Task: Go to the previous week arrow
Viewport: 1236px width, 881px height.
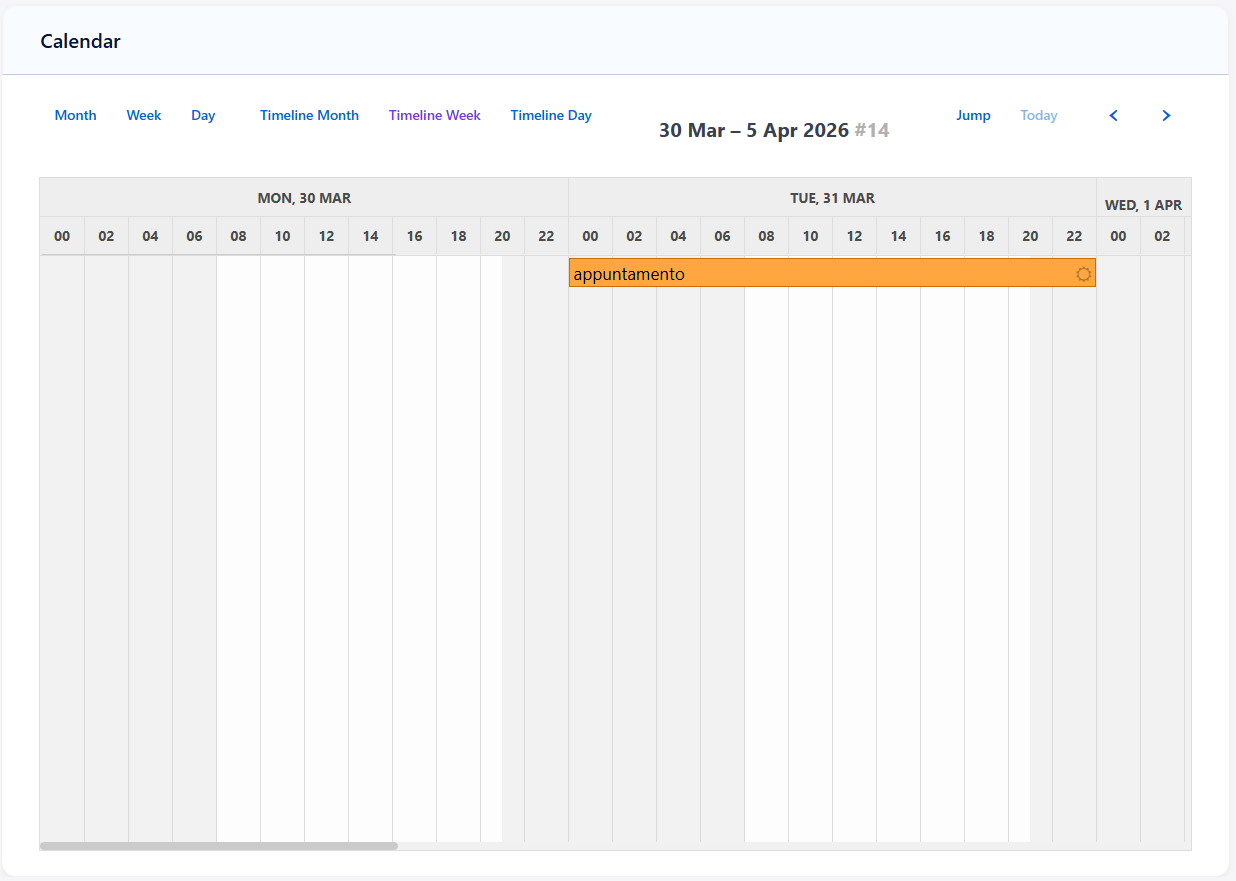Action: click(1113, 116)
